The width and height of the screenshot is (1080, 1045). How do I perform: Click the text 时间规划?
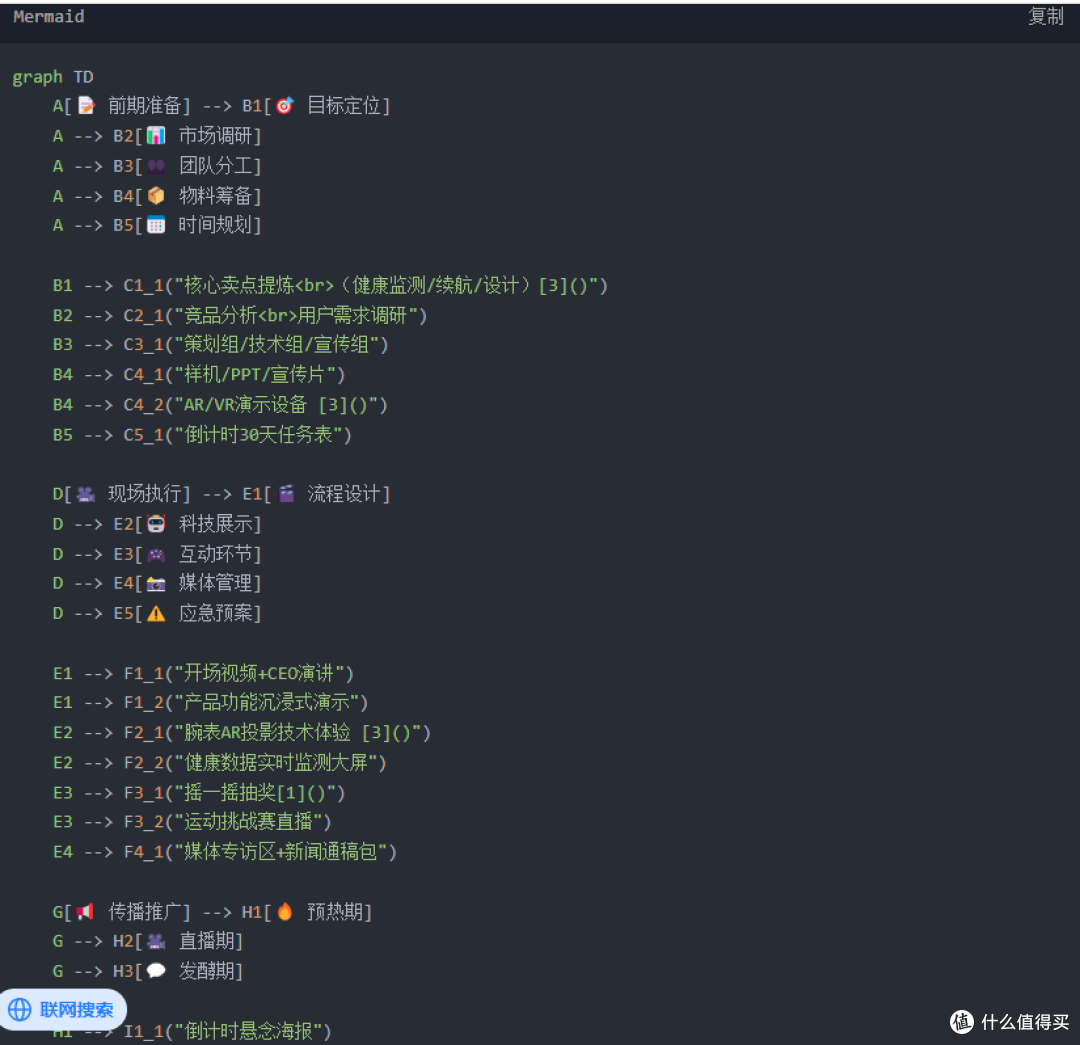pos(216,225)
